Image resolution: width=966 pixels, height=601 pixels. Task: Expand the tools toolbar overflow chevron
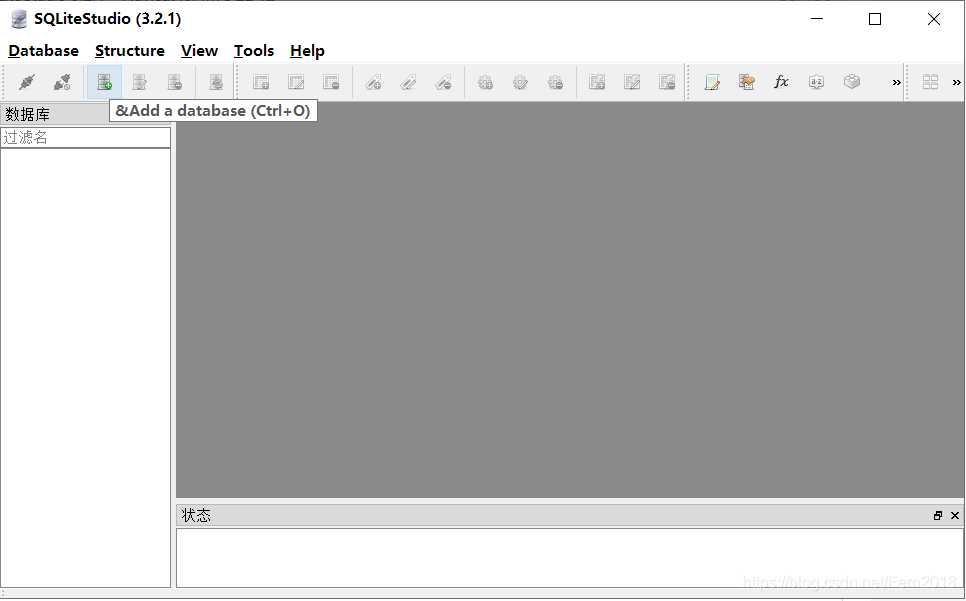click(896, 83)
